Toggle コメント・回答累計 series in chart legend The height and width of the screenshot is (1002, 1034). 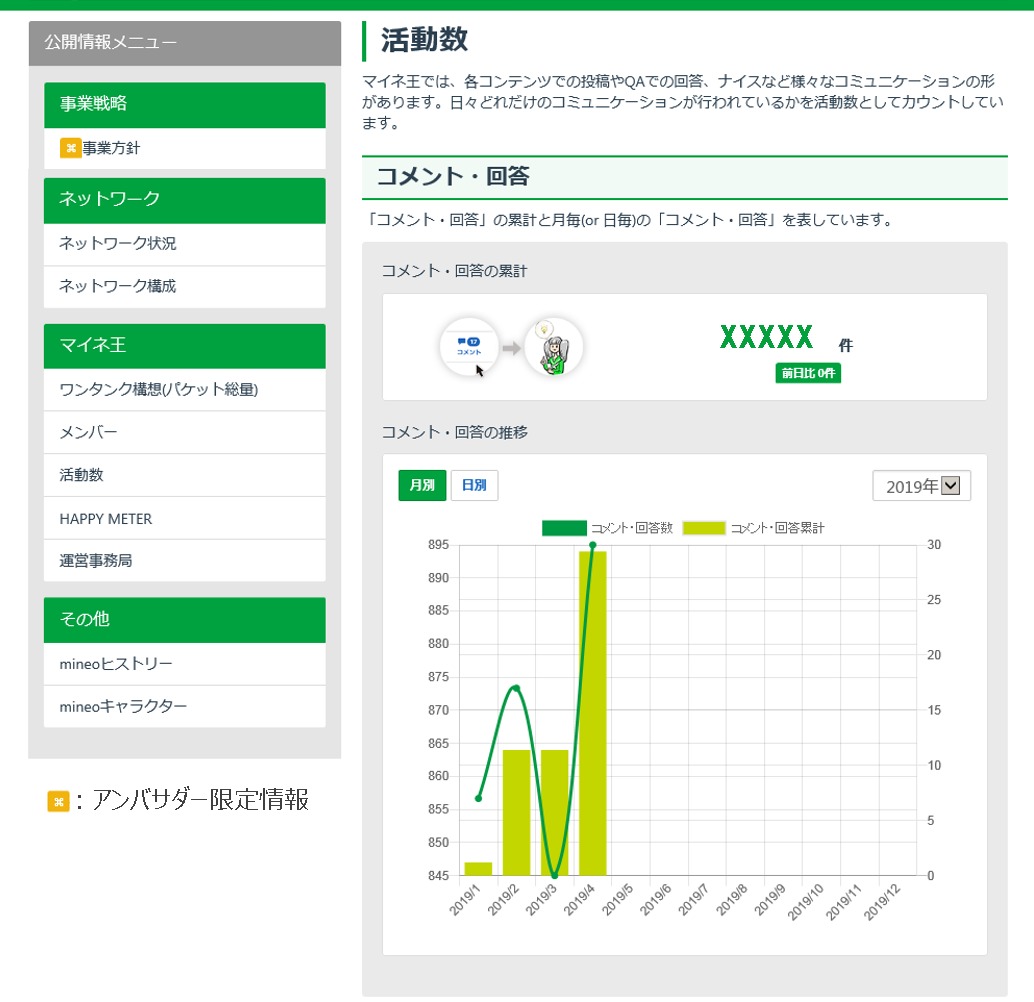(753, 528)
